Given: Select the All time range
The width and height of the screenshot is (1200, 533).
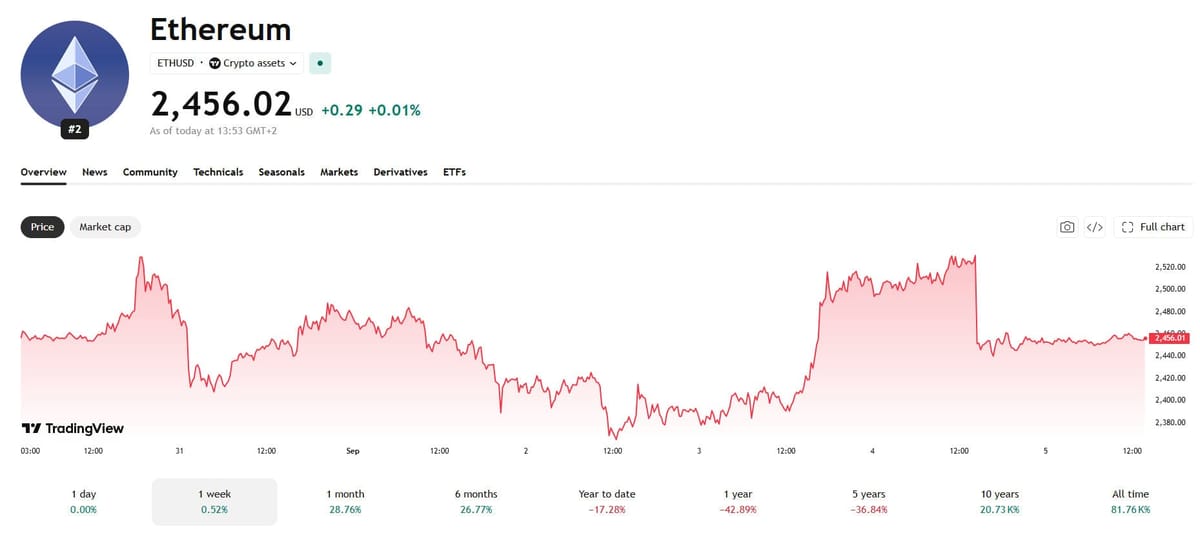Looking at the screenshot, I should [x=1131, y=501].
